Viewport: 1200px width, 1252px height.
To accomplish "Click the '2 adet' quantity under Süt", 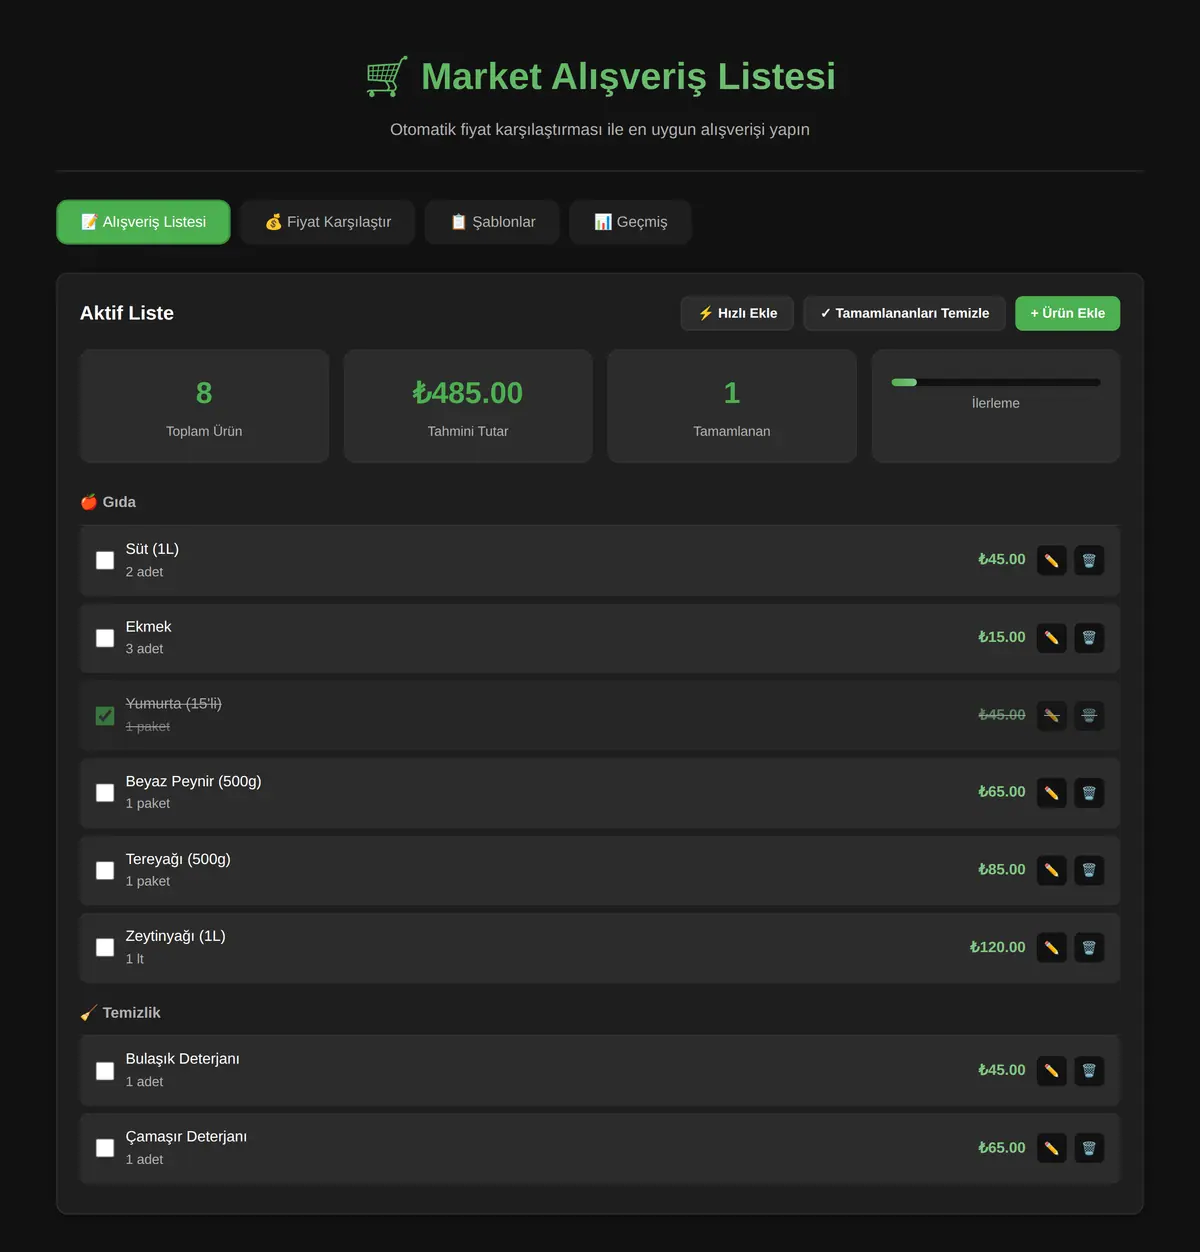I will (144, 572).
